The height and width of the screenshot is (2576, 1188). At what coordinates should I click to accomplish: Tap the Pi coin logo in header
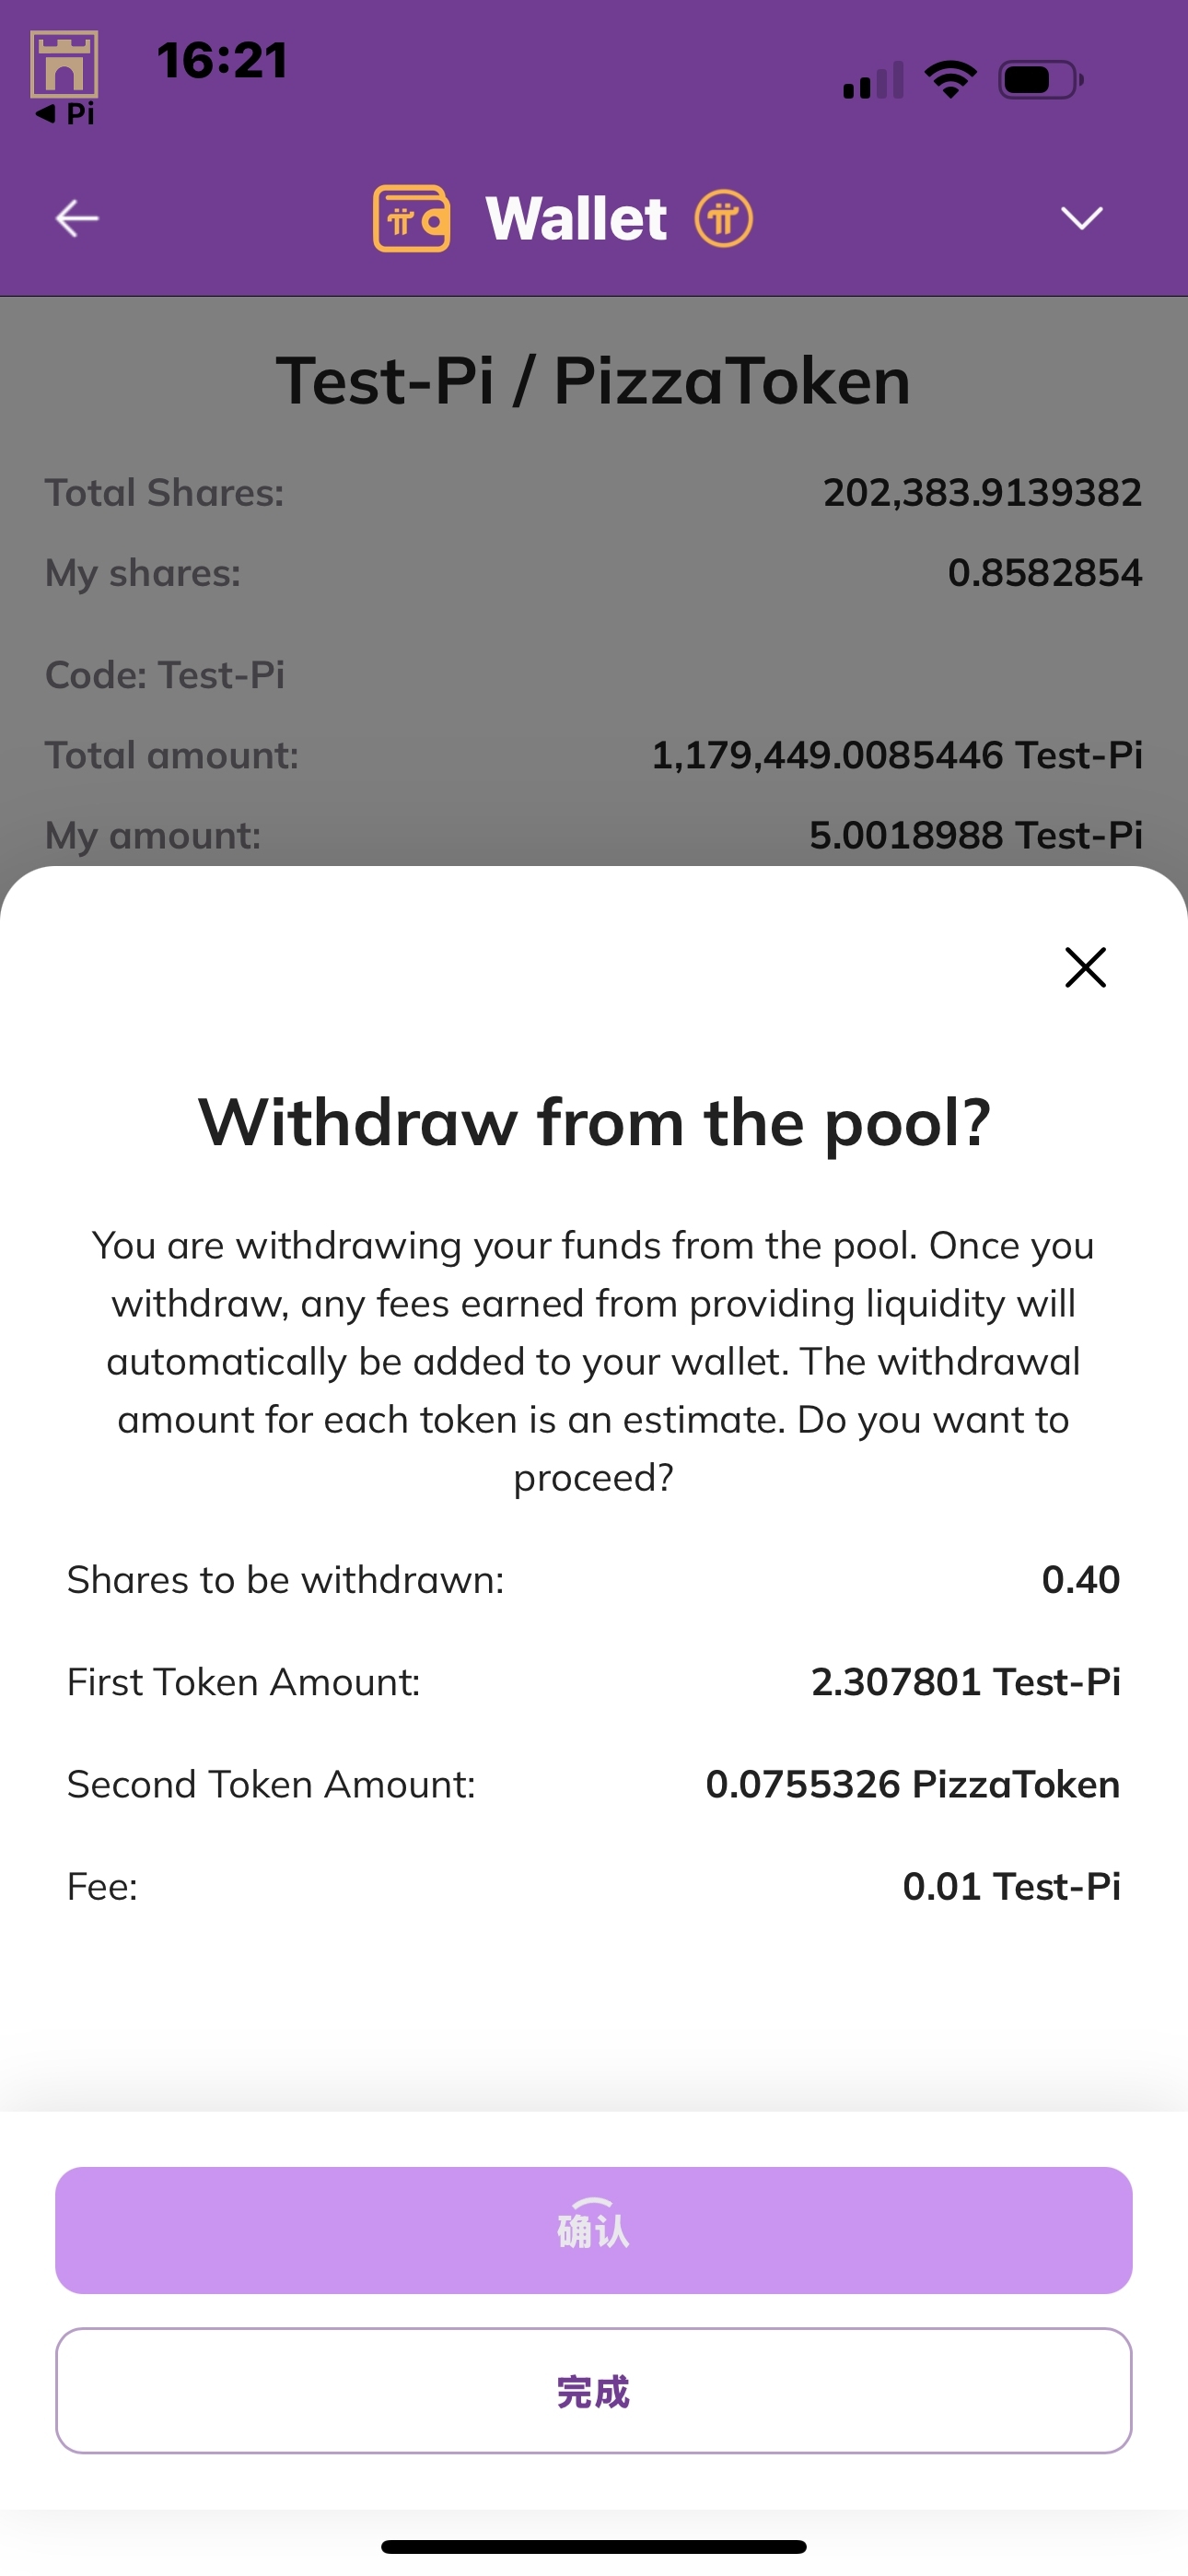click(723, 218)
